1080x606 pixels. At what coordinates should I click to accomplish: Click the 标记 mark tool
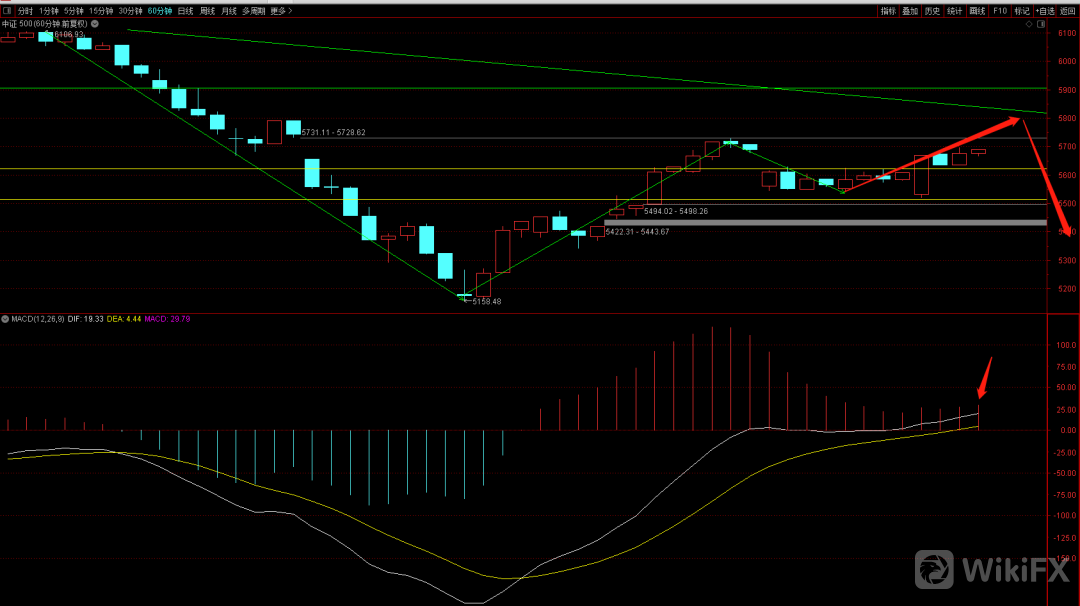click(1021, 11)
